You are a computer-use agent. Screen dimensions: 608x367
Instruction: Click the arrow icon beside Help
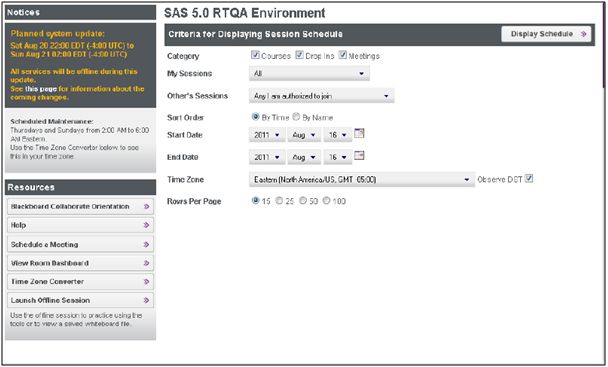(x=147, y=225)
